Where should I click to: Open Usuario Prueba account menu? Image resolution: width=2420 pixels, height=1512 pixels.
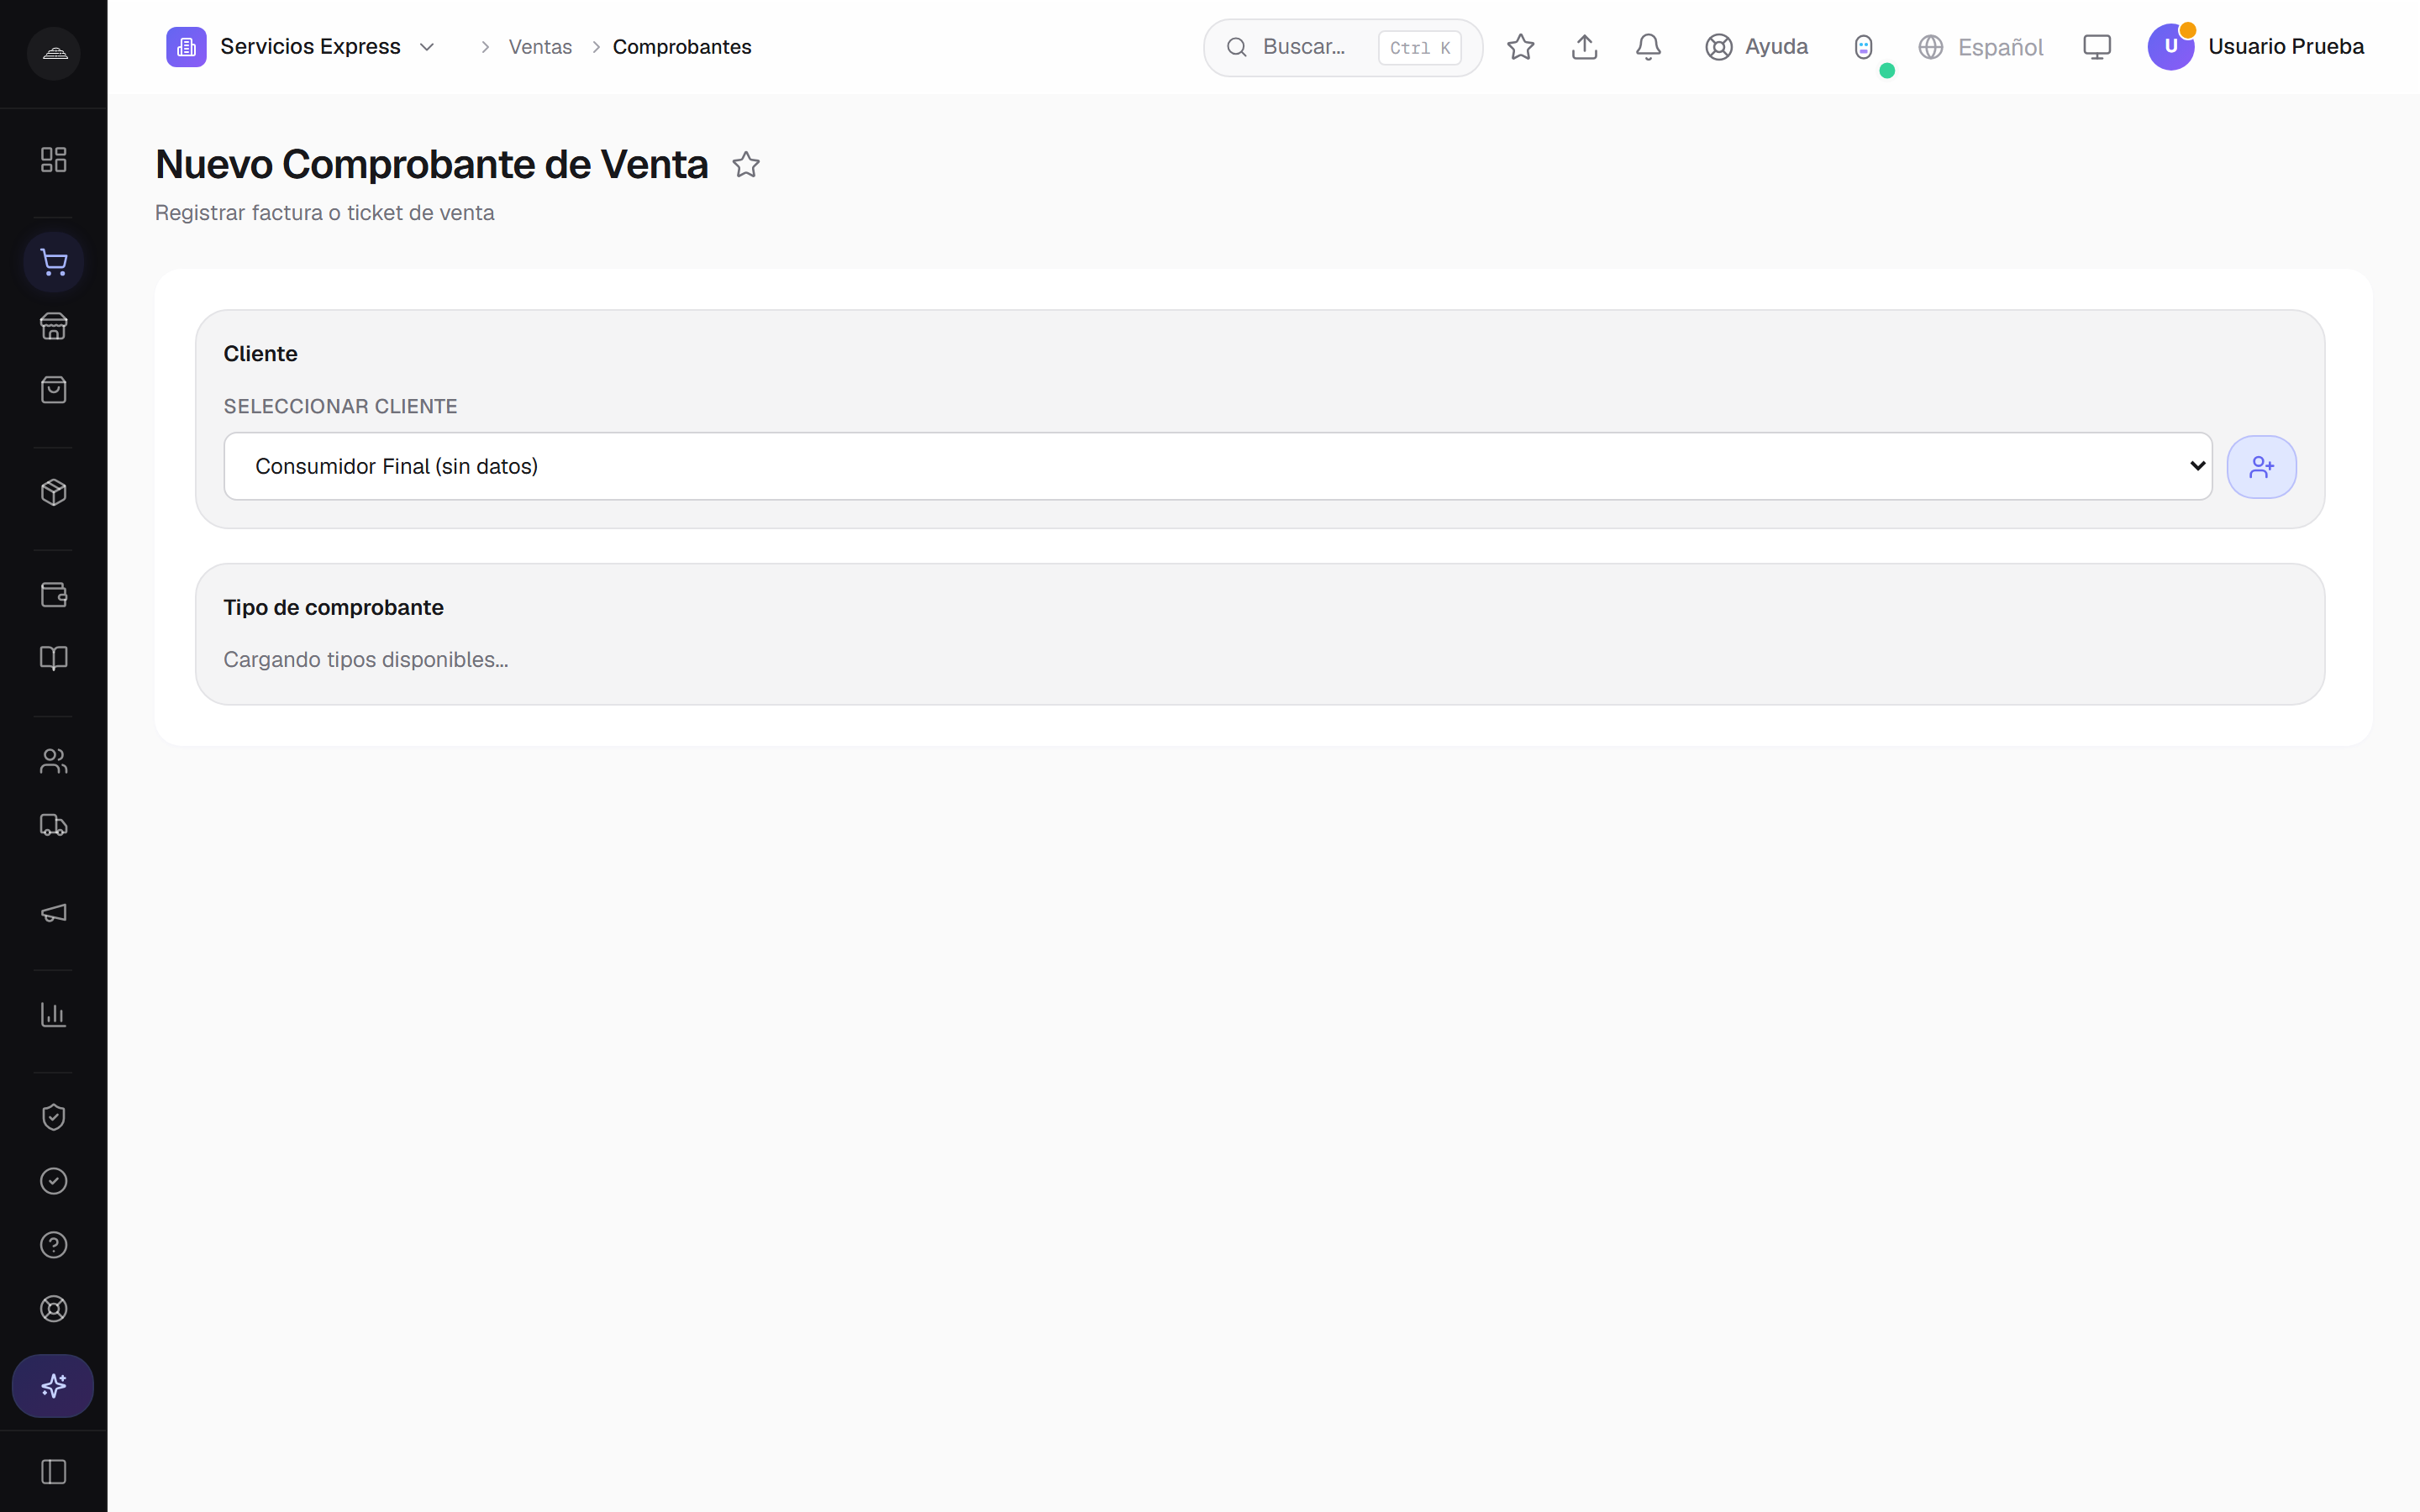pos(2256,47)
